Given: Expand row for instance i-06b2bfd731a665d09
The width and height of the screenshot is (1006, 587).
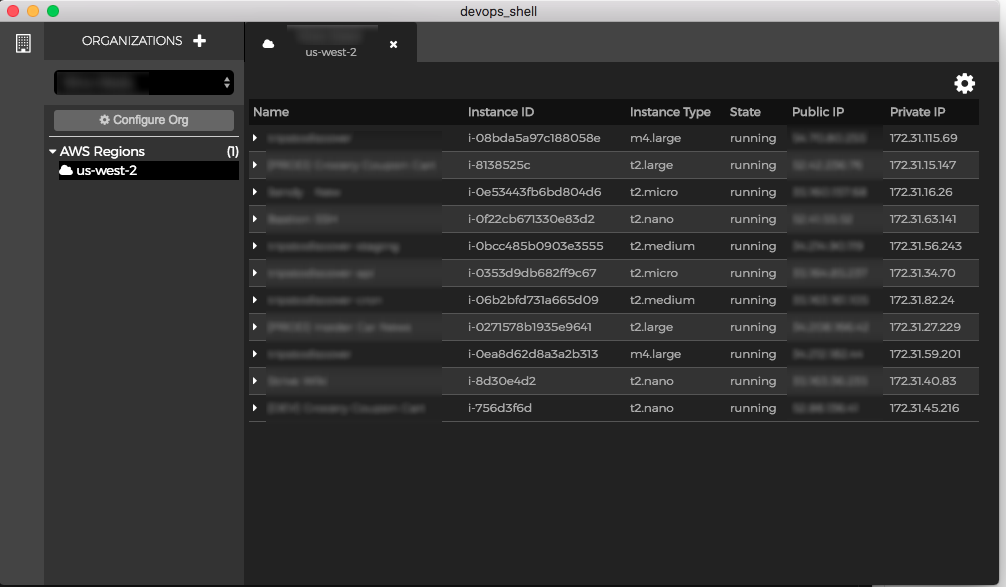Looking at the screenshot, I should tap(255, 300).
